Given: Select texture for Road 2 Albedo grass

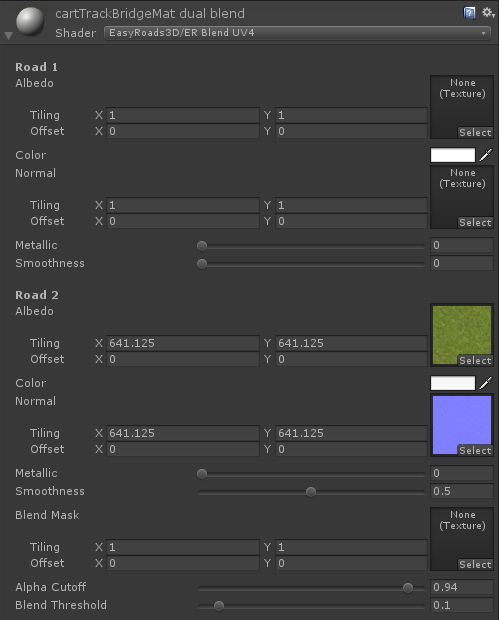Looking at the screenshot, I should 475,361.
